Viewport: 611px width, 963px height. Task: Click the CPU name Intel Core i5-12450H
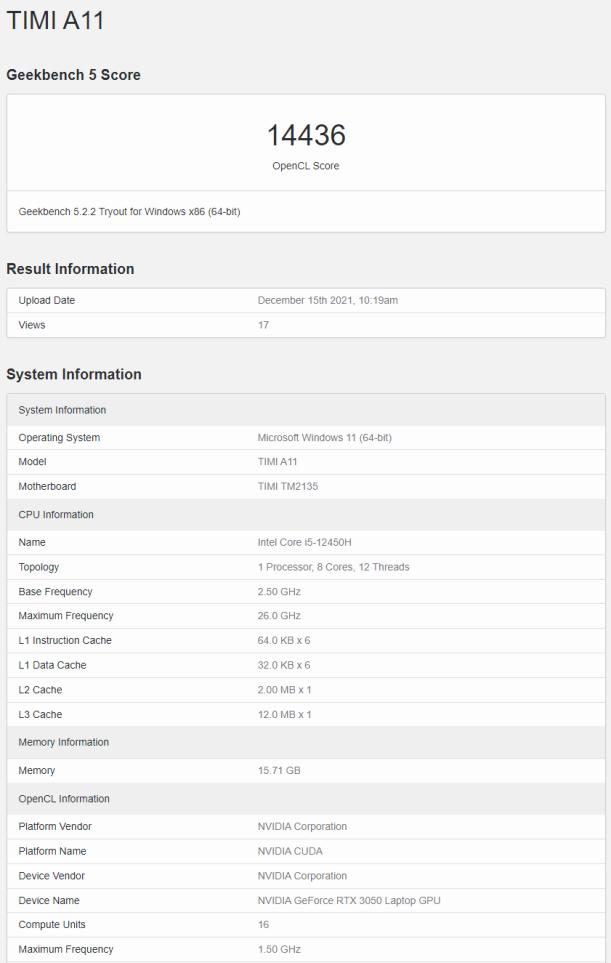(x=305, y=542)
